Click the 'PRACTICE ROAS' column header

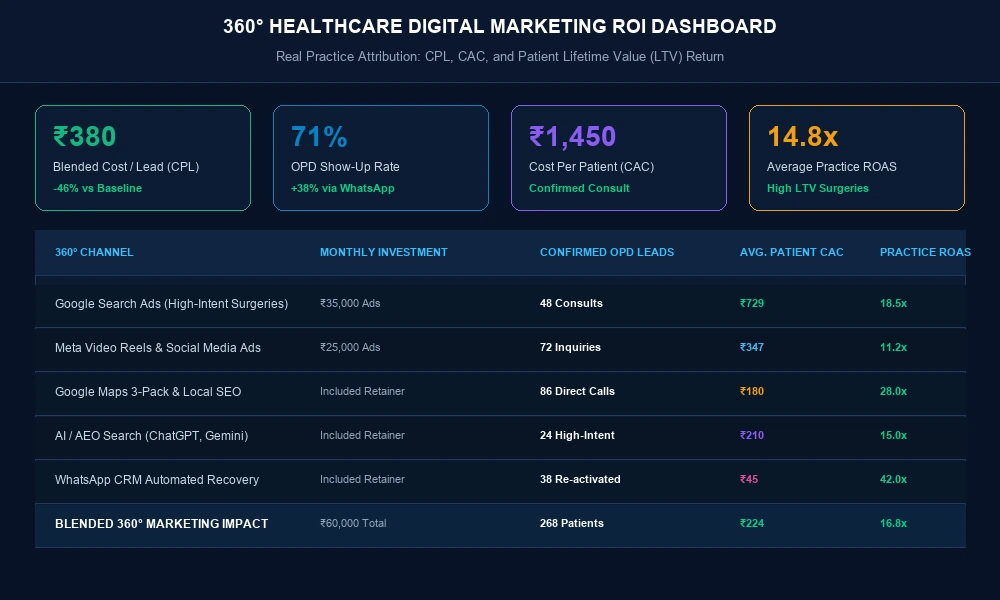(x=925, y=252)
